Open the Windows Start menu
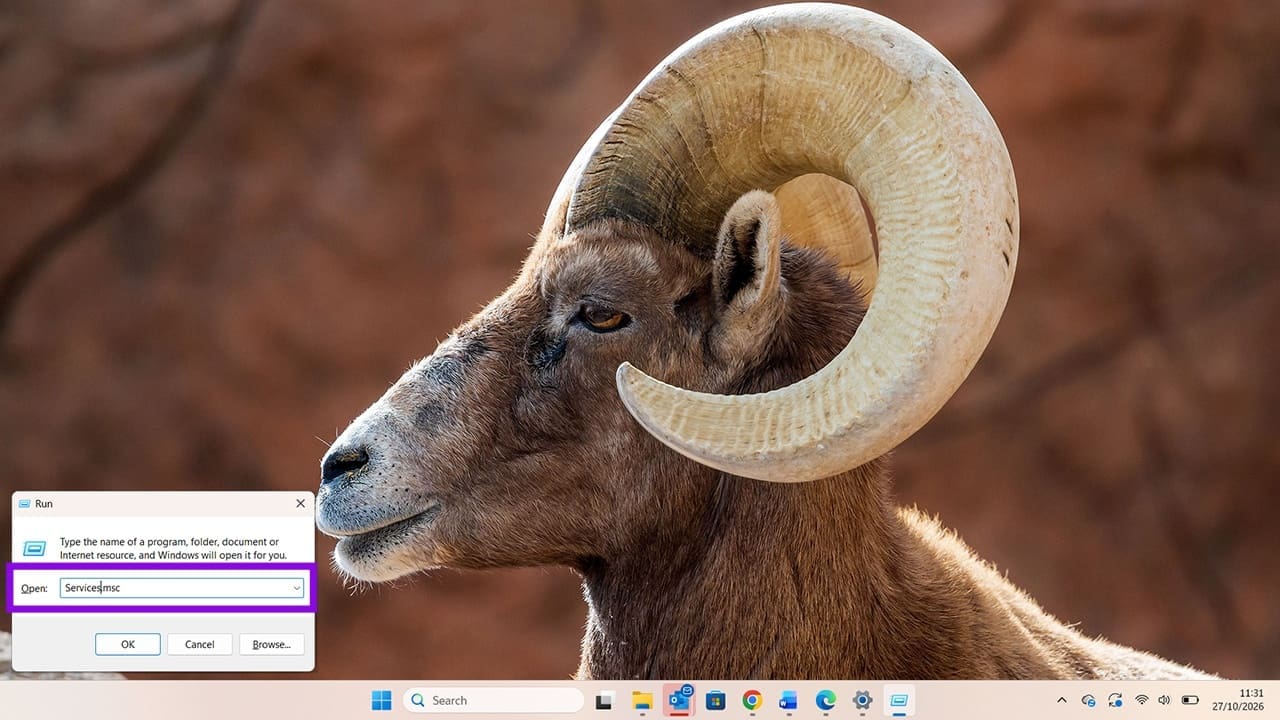This screenshot has width=1280, height=720. tap(382, 700)
